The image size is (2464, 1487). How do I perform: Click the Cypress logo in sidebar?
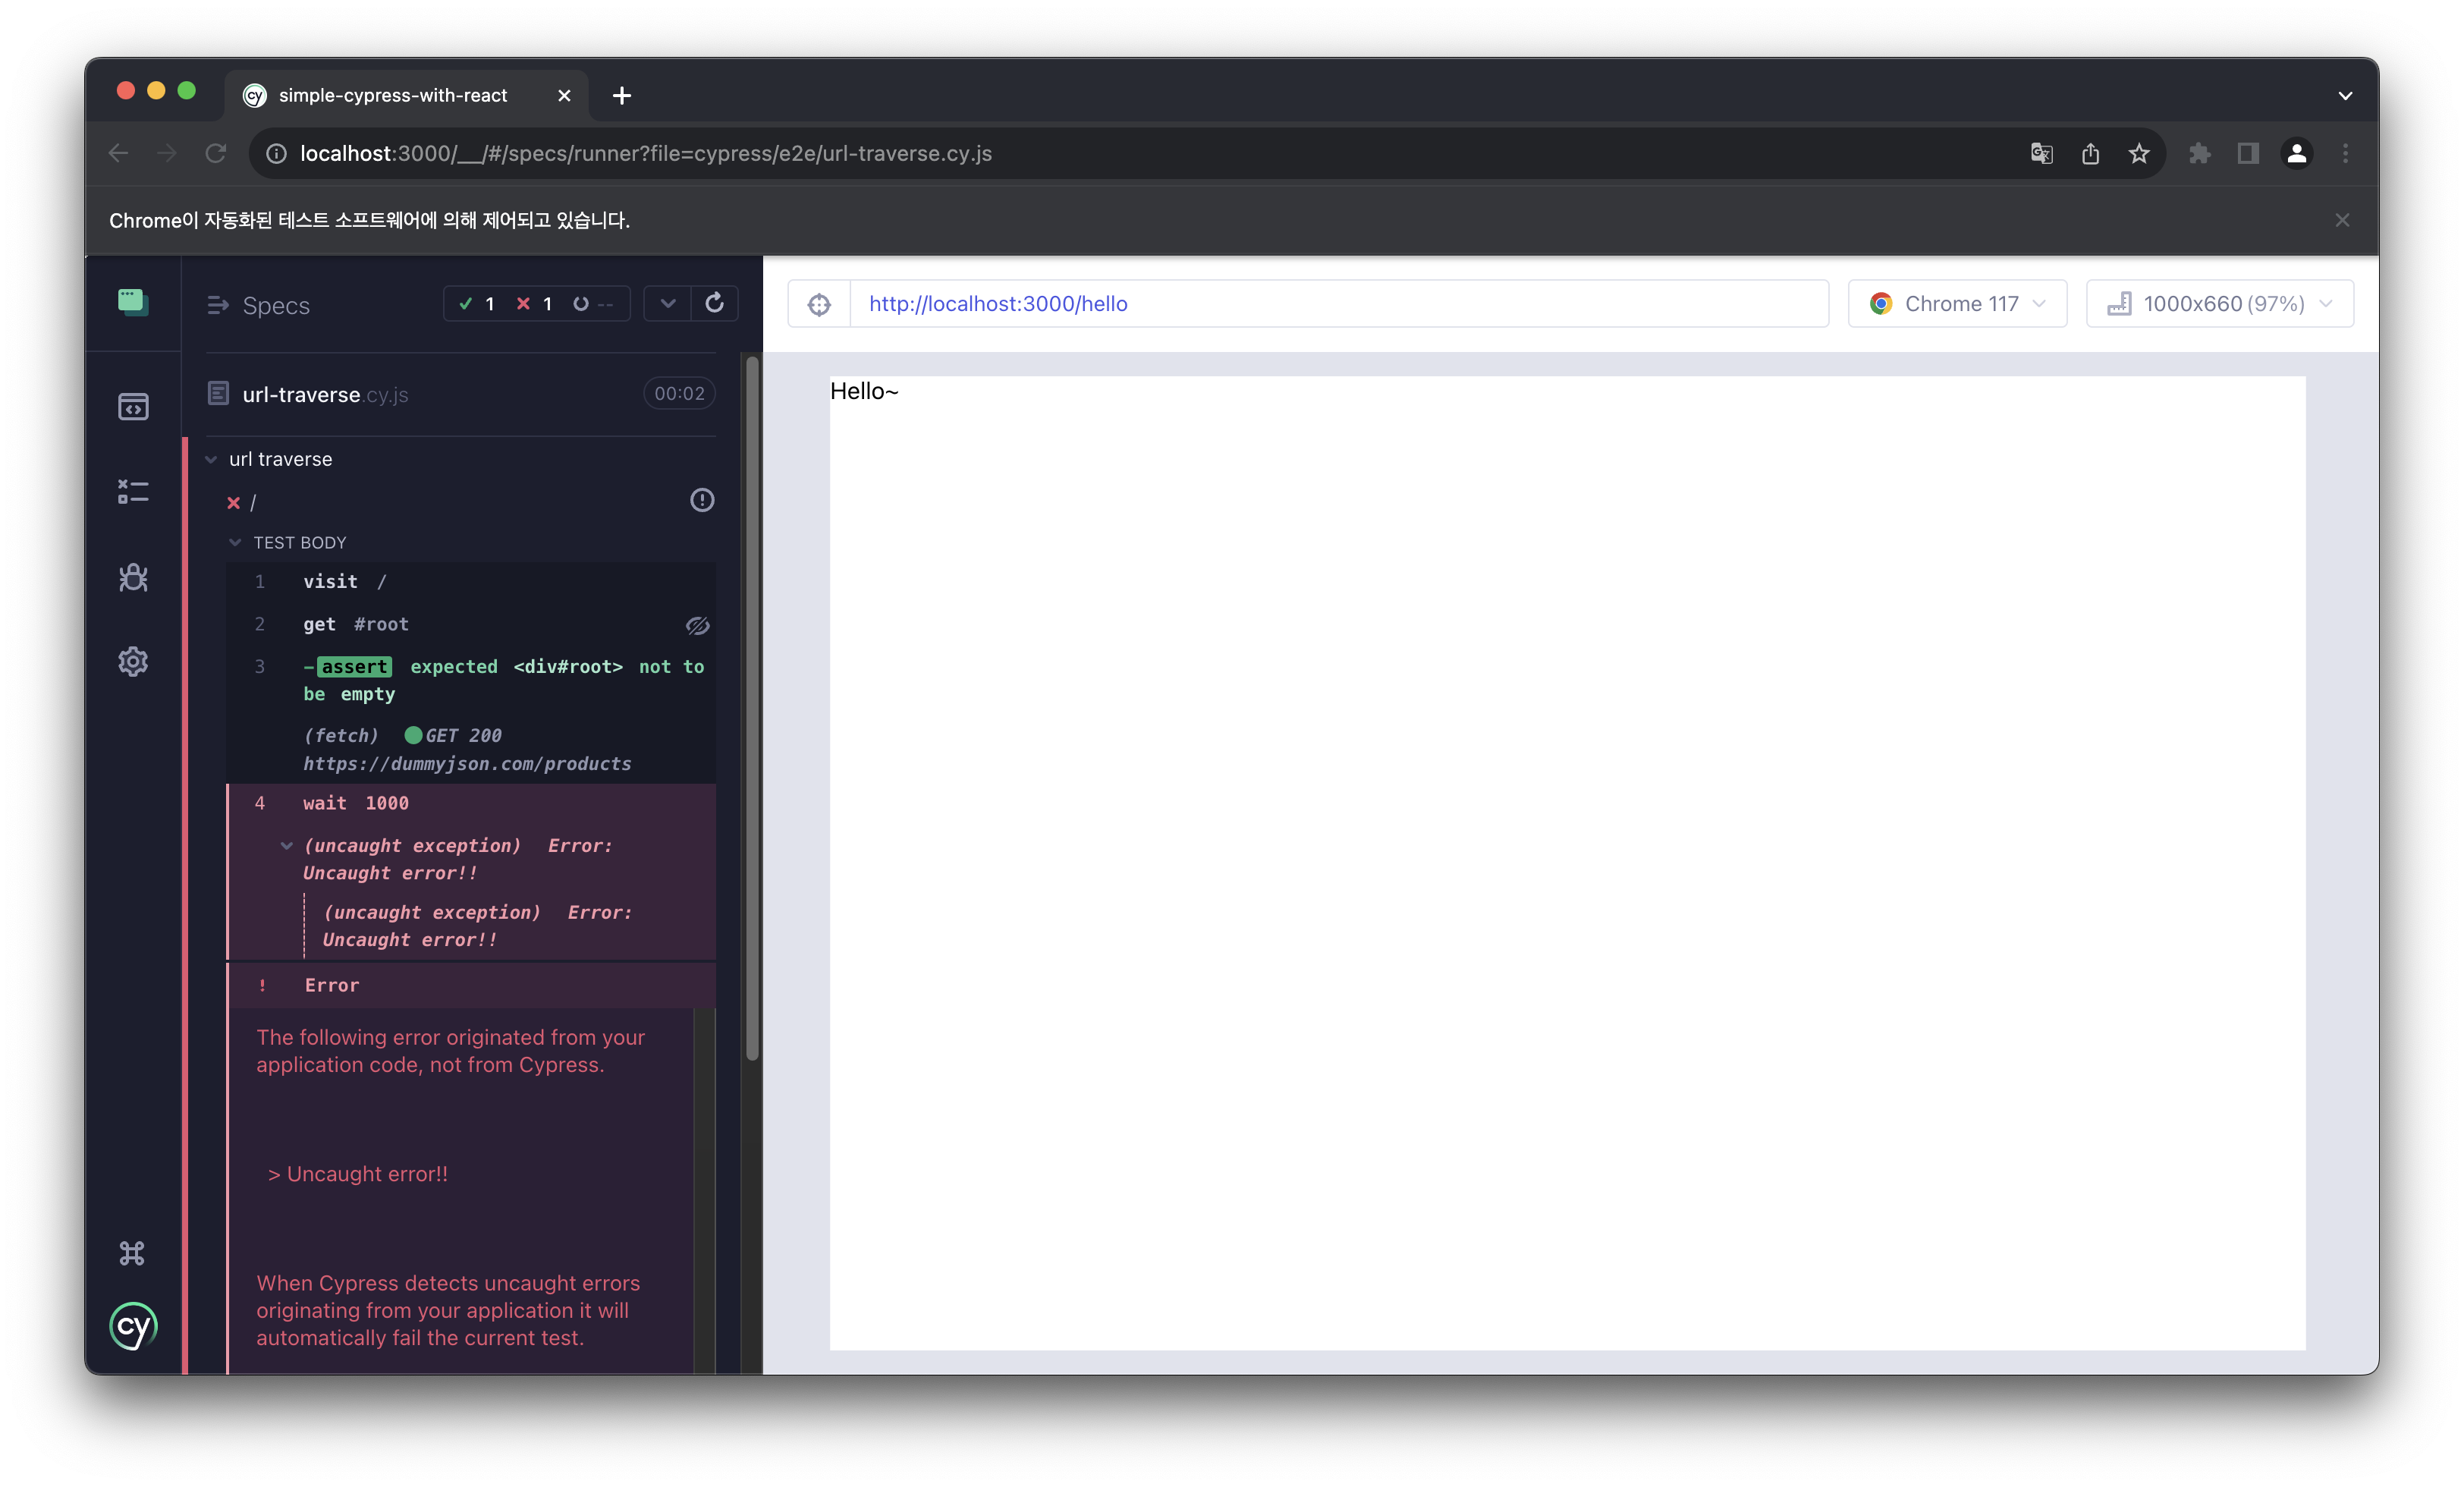click(x=133, y=1326)
